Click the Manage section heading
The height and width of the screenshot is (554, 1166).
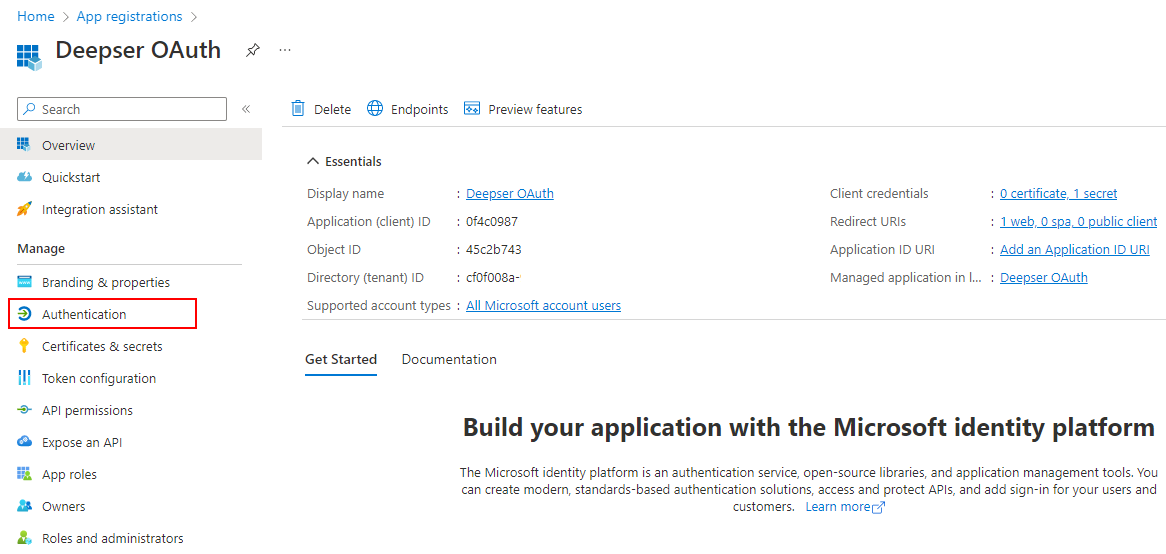[41, 248]
